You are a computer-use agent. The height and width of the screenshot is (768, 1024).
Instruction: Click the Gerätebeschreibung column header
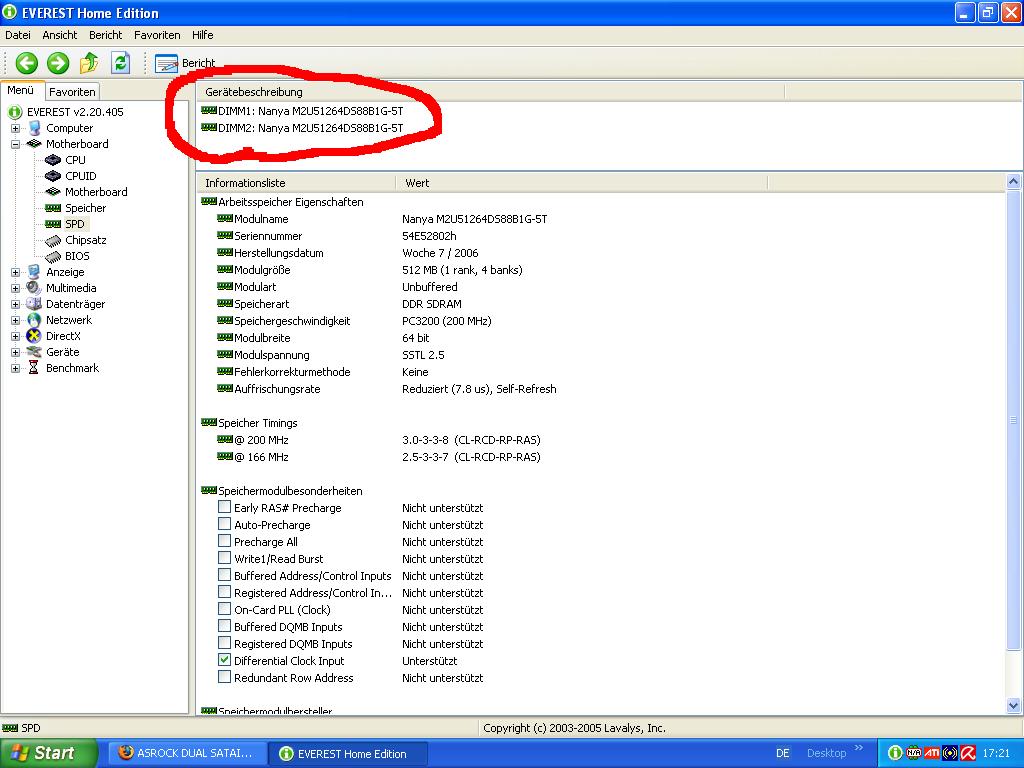490,92
